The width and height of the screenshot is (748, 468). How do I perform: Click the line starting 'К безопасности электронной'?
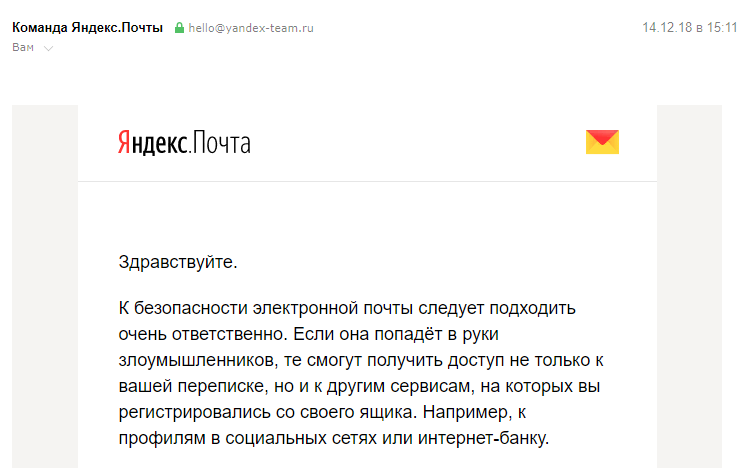[x=347, y=306]
